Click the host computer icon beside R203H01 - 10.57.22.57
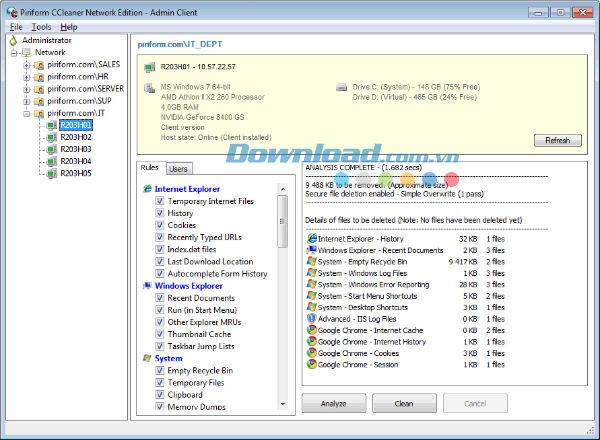 coord(150,67)
